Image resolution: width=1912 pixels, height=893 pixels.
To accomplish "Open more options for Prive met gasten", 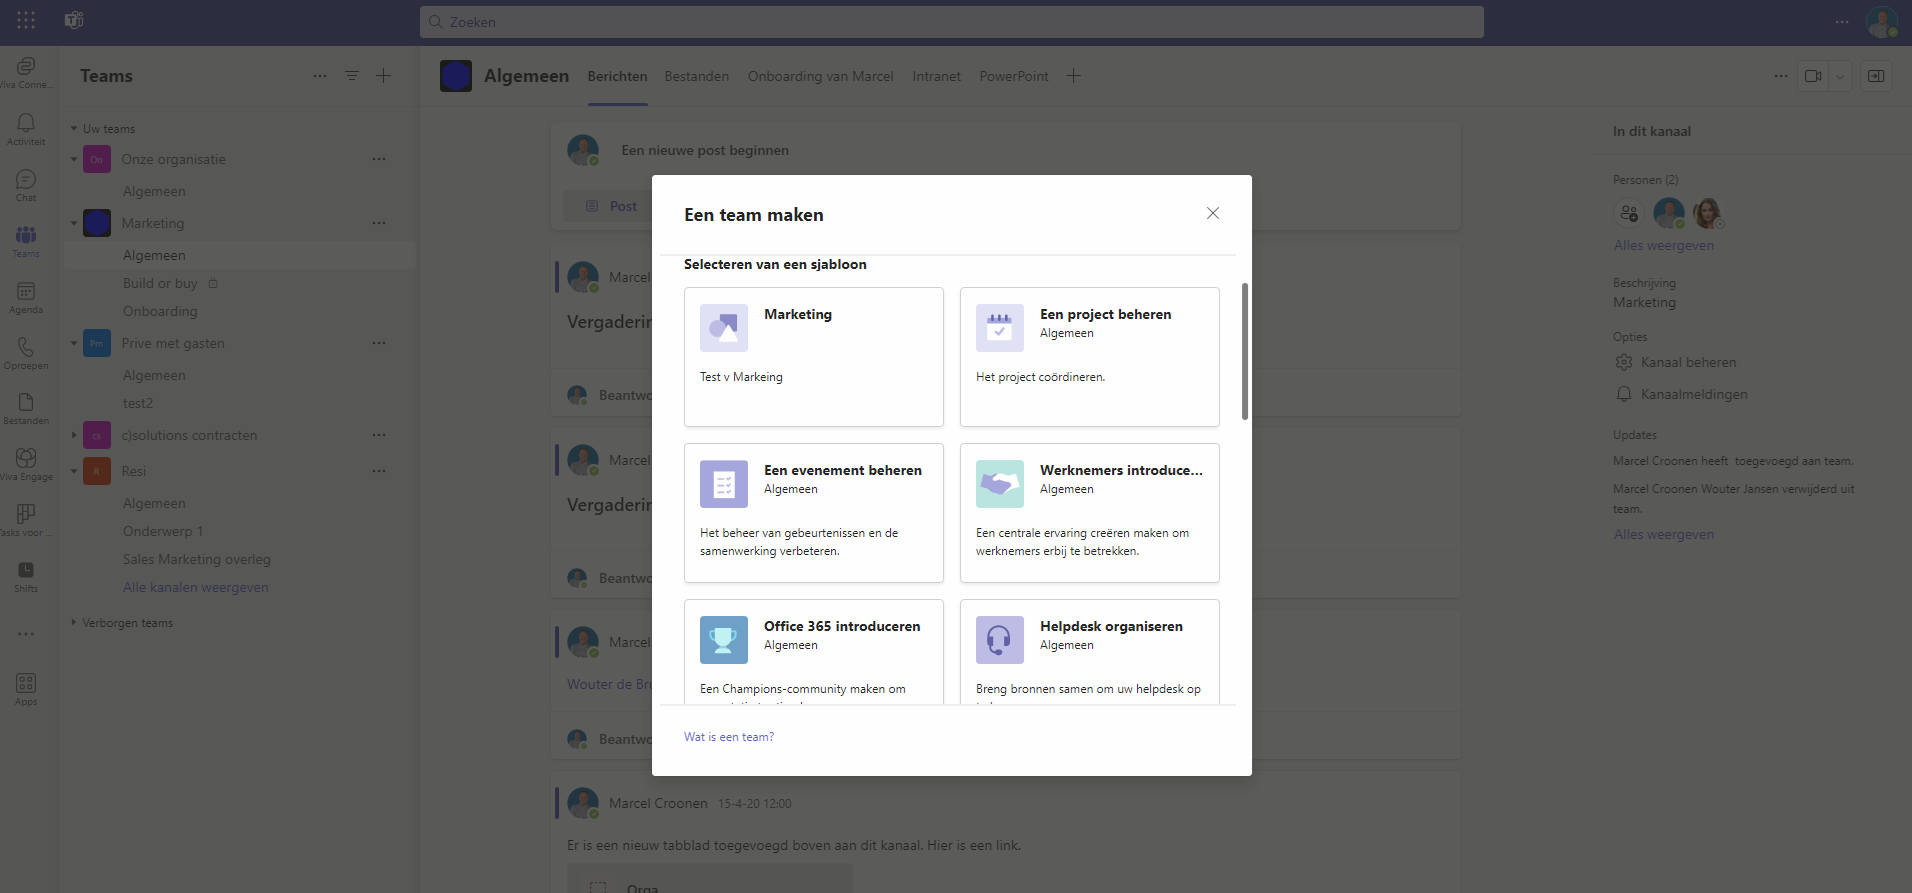I will click(379, 343).
